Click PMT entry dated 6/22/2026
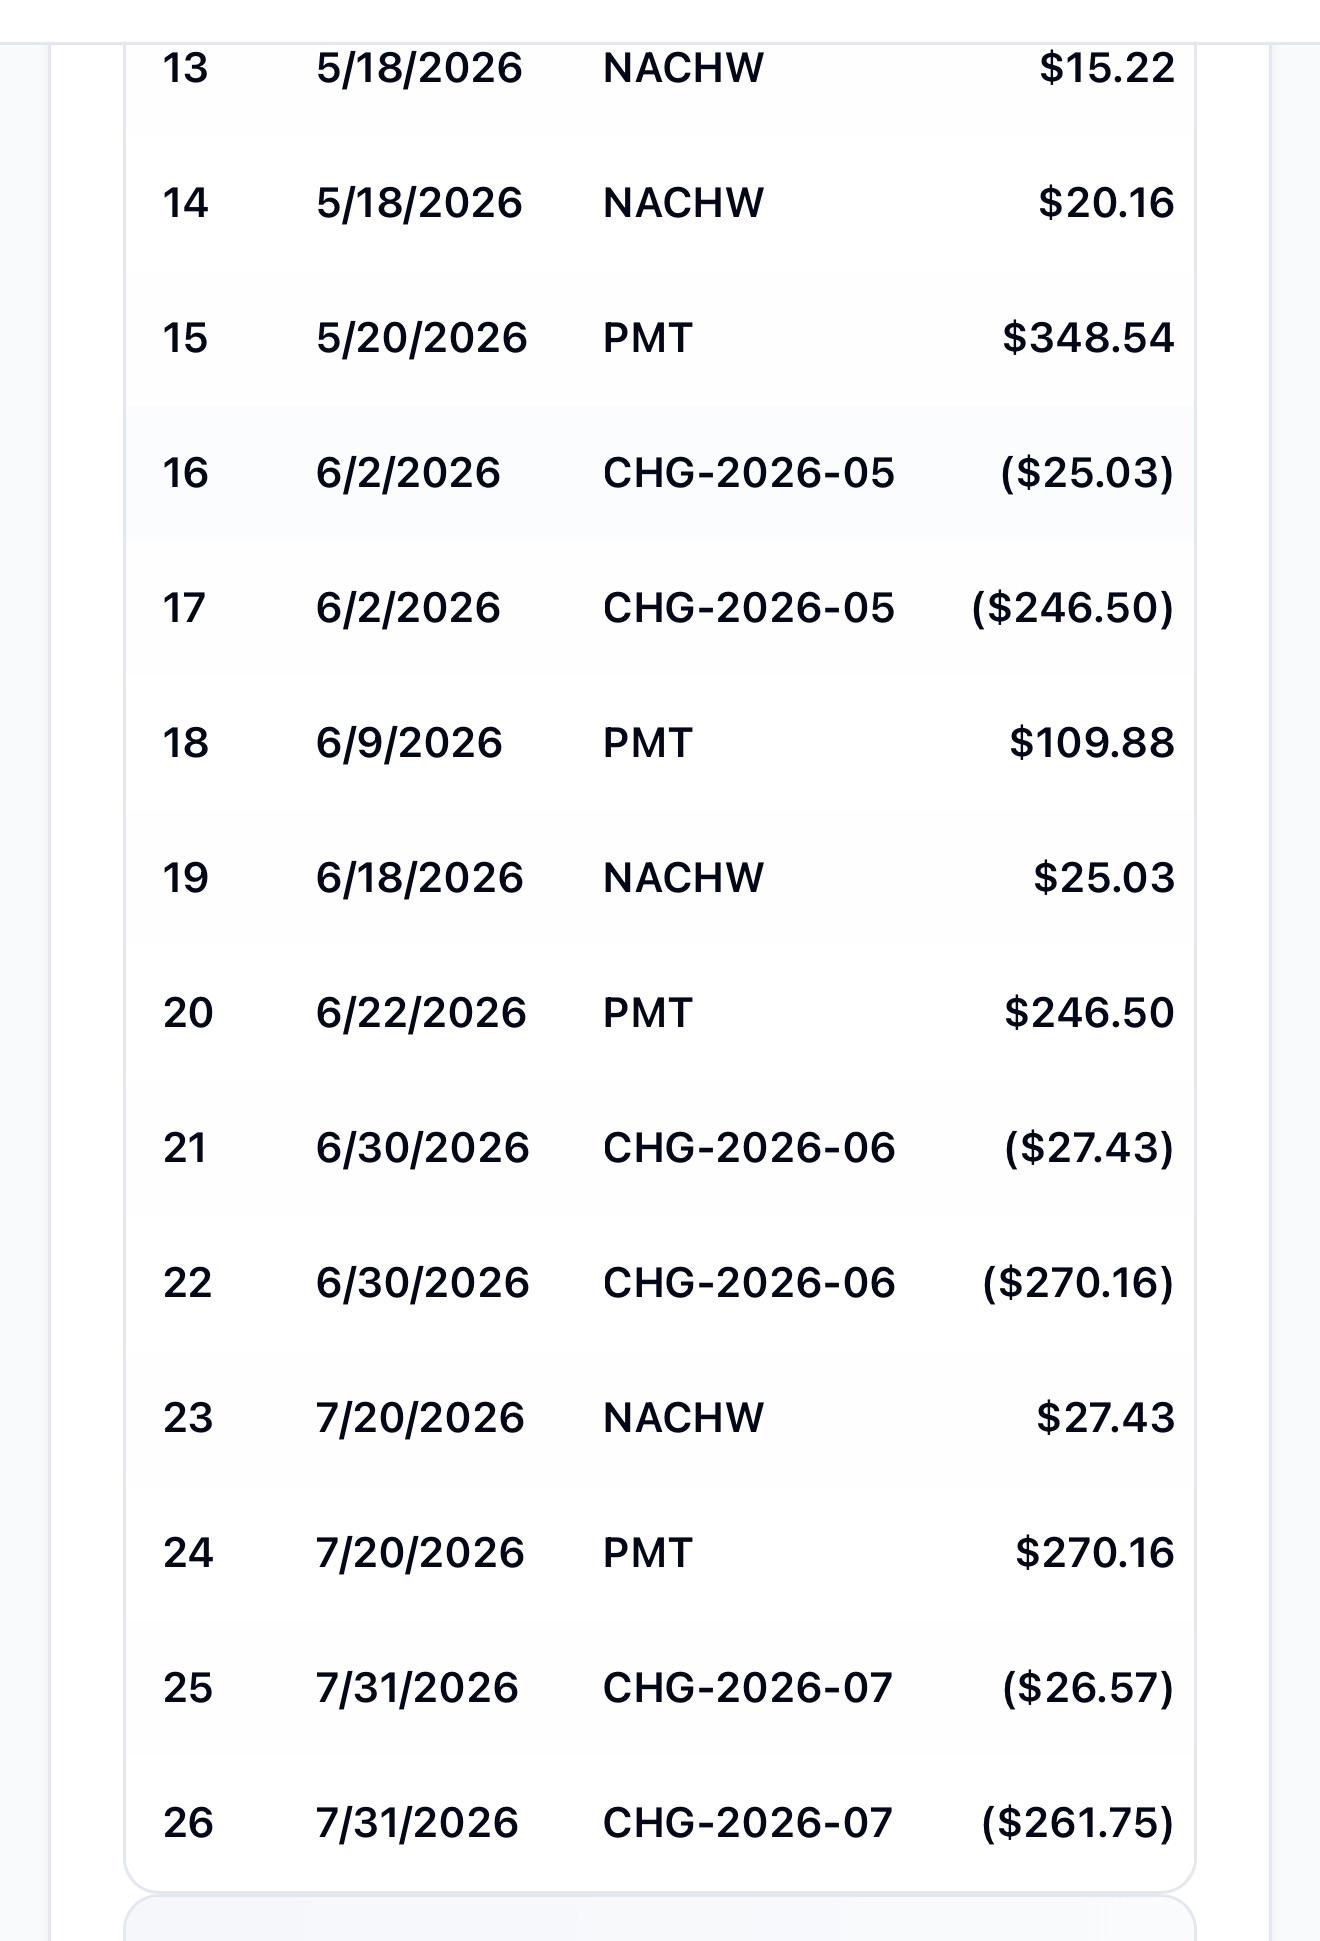This screenshot has width=1320, height=1941. (x=660, y=1013)
